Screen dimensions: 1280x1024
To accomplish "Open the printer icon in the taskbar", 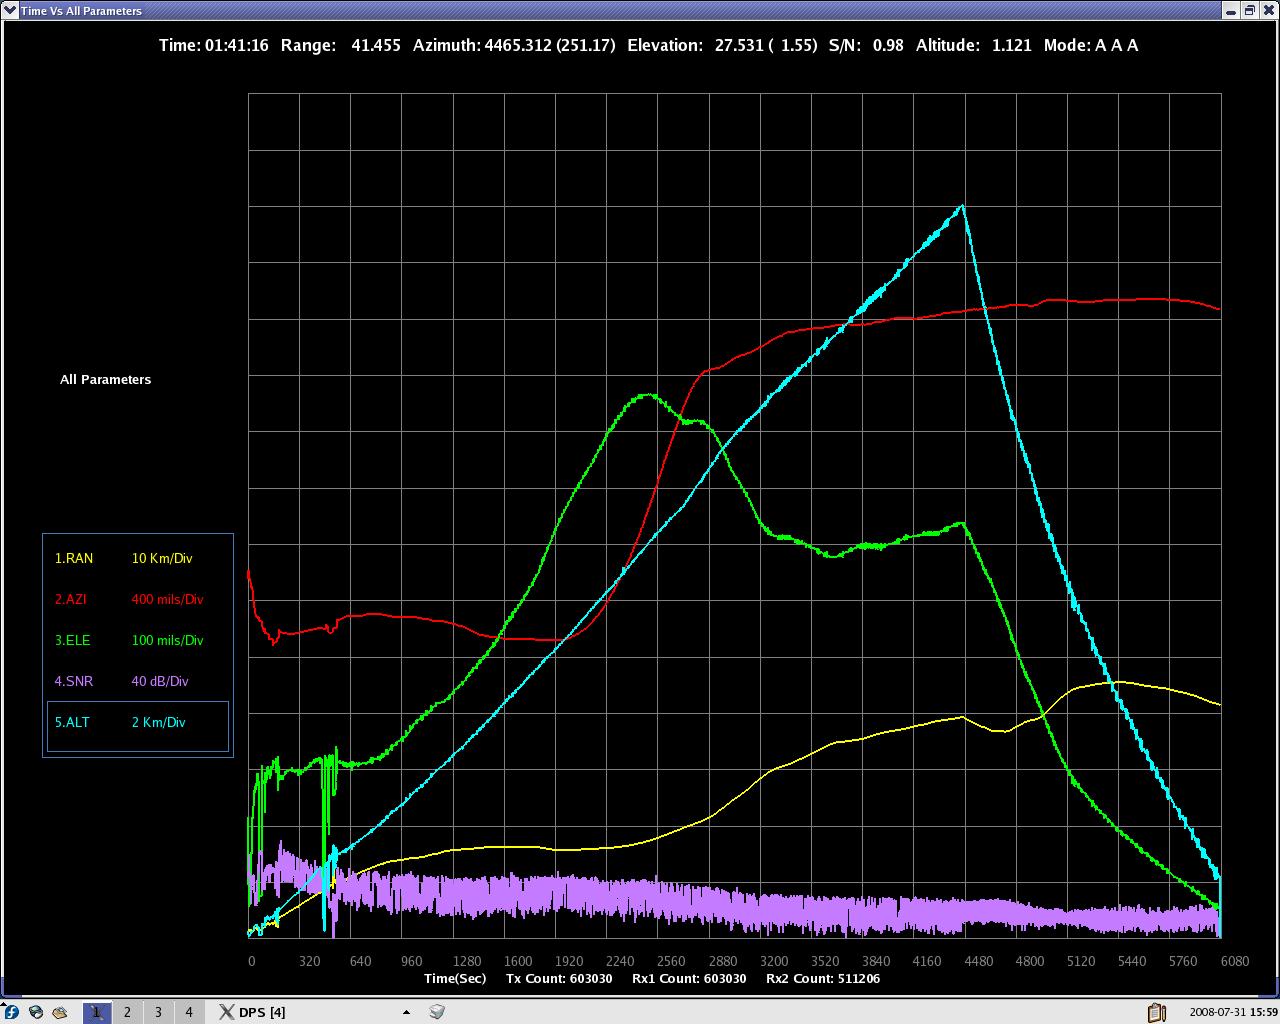I will tap(437, 1012).
